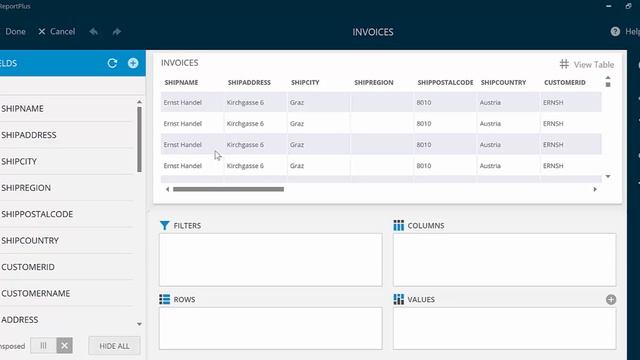The height and width of the screenshot is (360, 640).
Task: Cancel editing with the X Cancel button
Action: (x=56, y=31)
